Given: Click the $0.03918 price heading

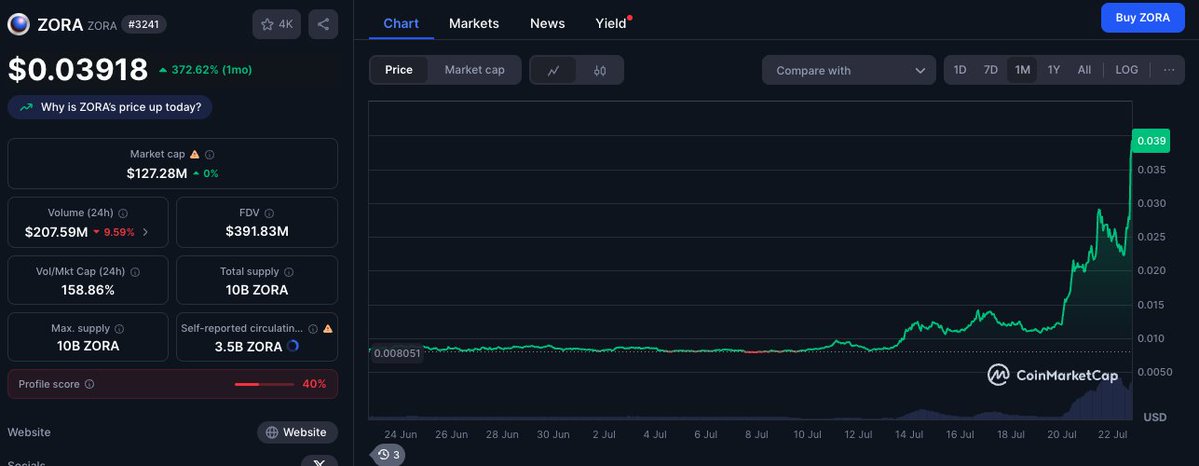Looking at the screenshot, I should [78, 70].
